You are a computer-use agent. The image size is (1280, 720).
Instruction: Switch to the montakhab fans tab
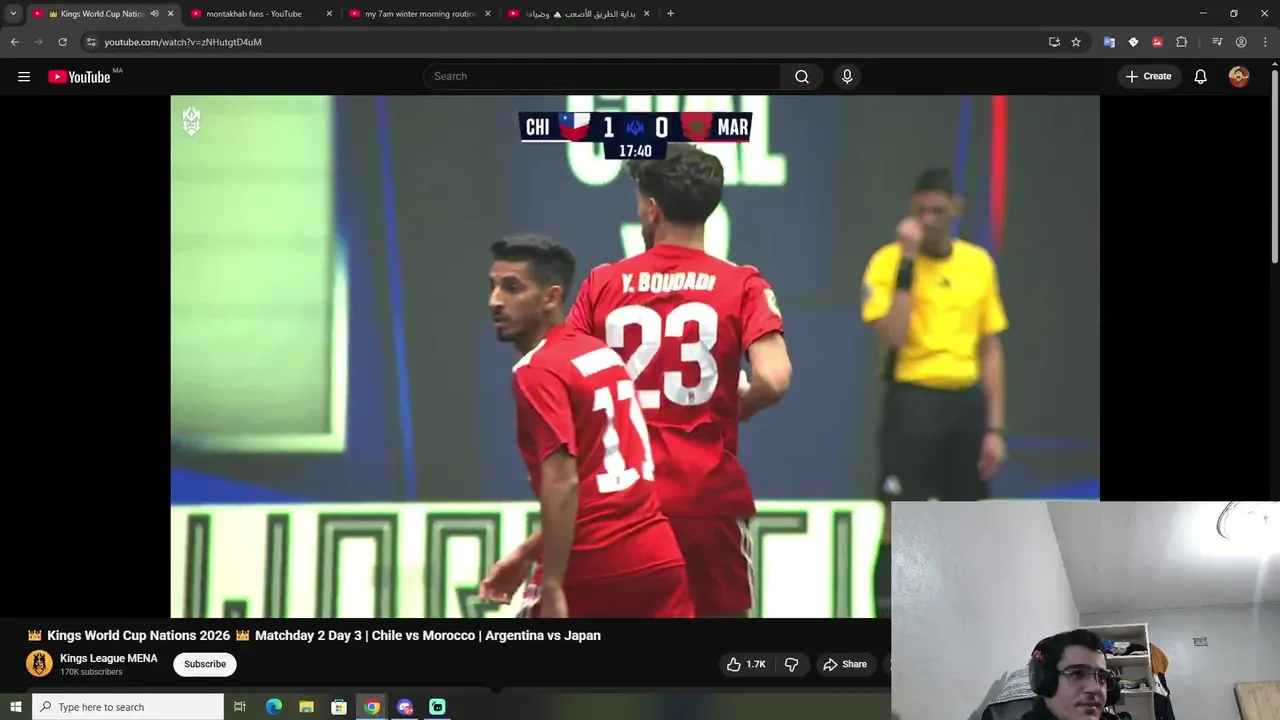(254, 14)
